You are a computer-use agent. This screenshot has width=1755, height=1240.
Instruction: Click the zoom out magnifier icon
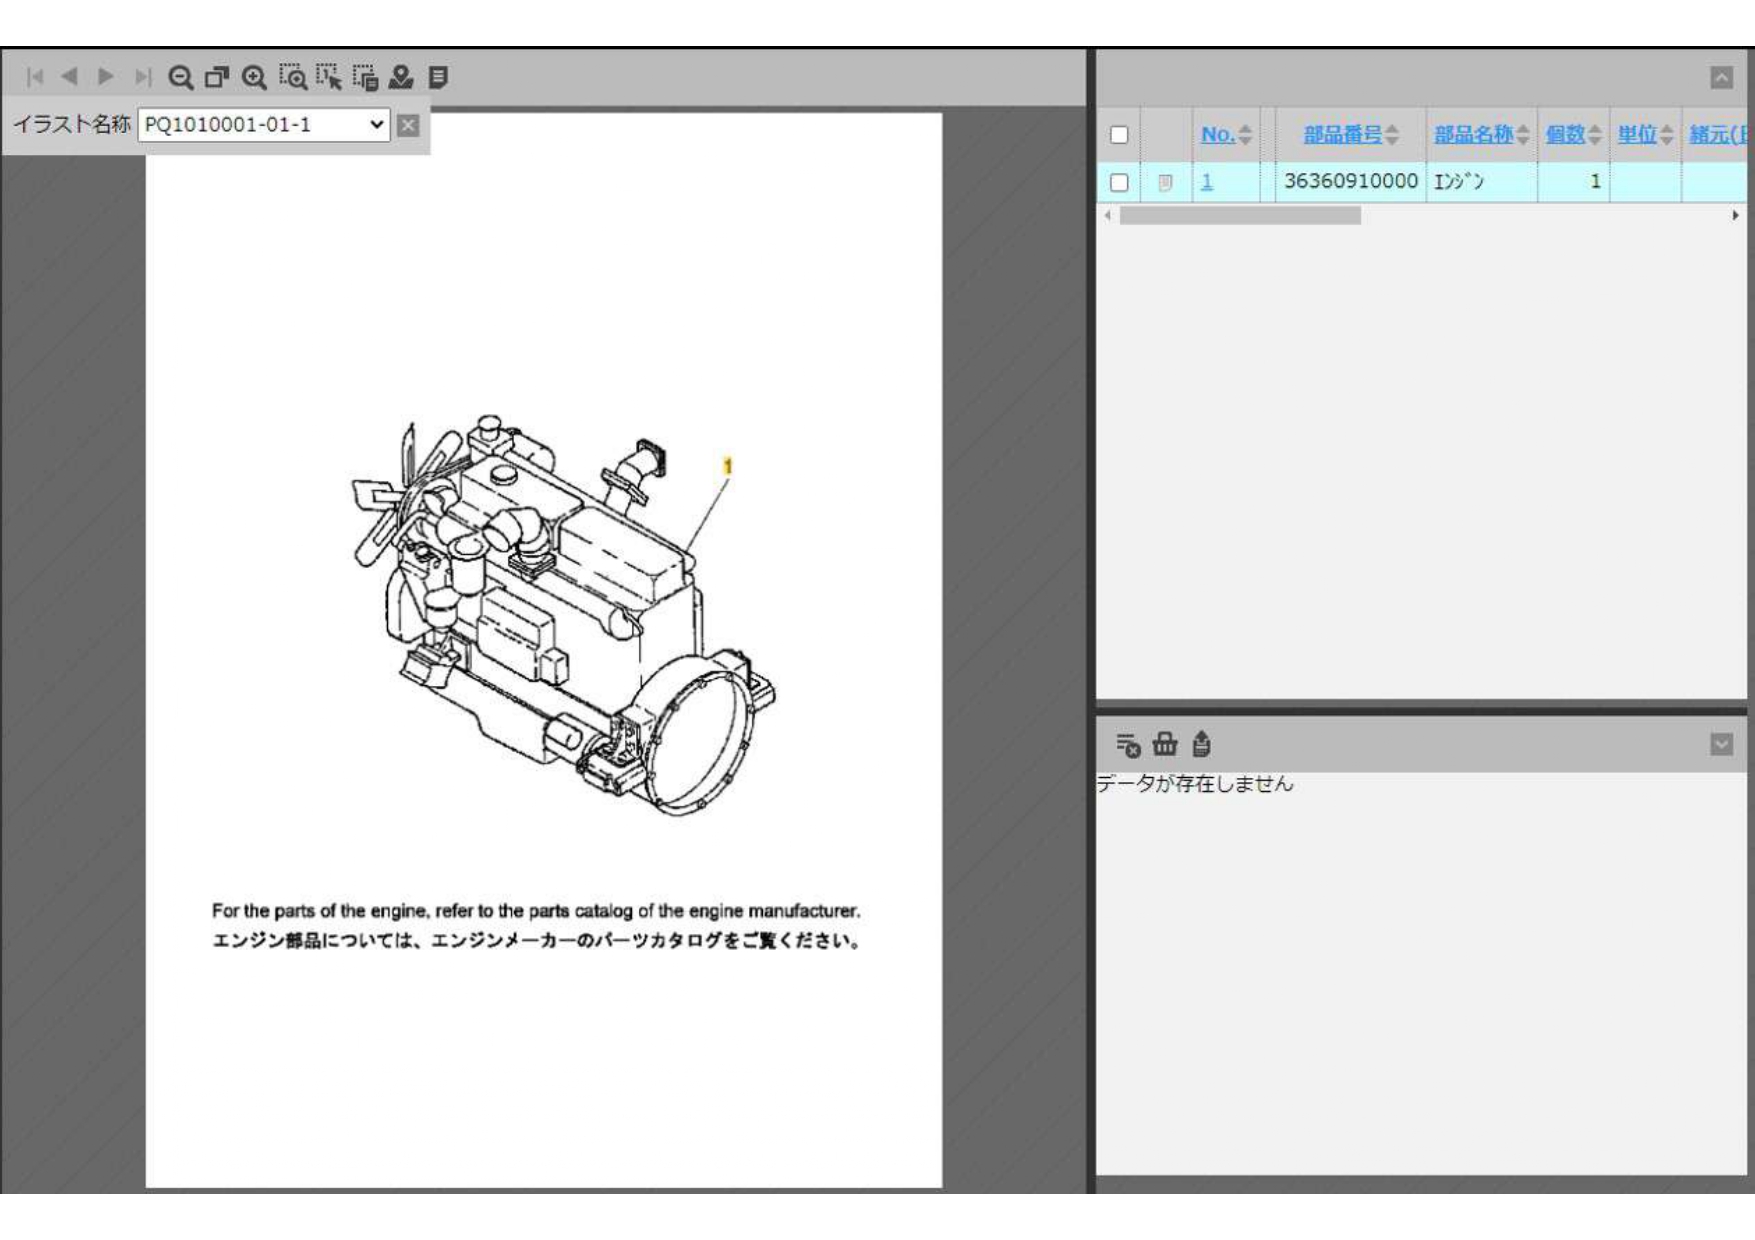click(180, 77)
